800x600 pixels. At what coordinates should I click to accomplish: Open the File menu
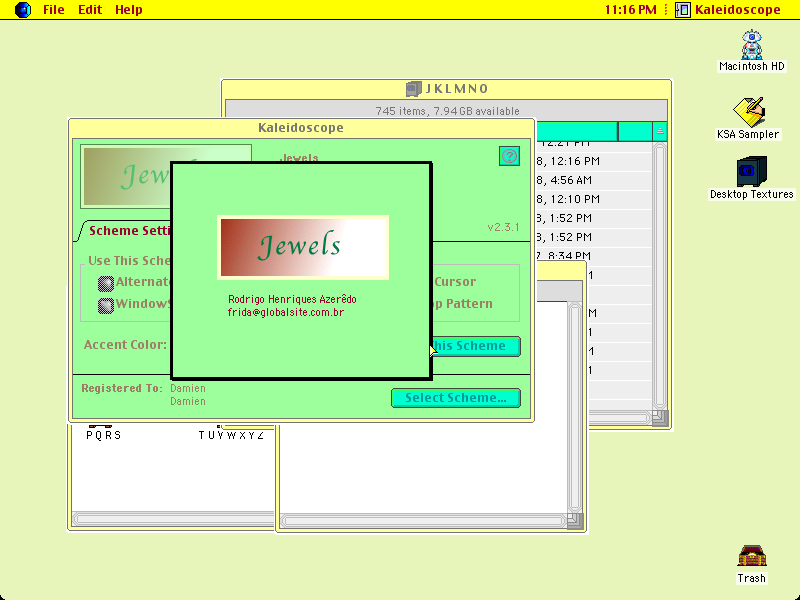54,10
